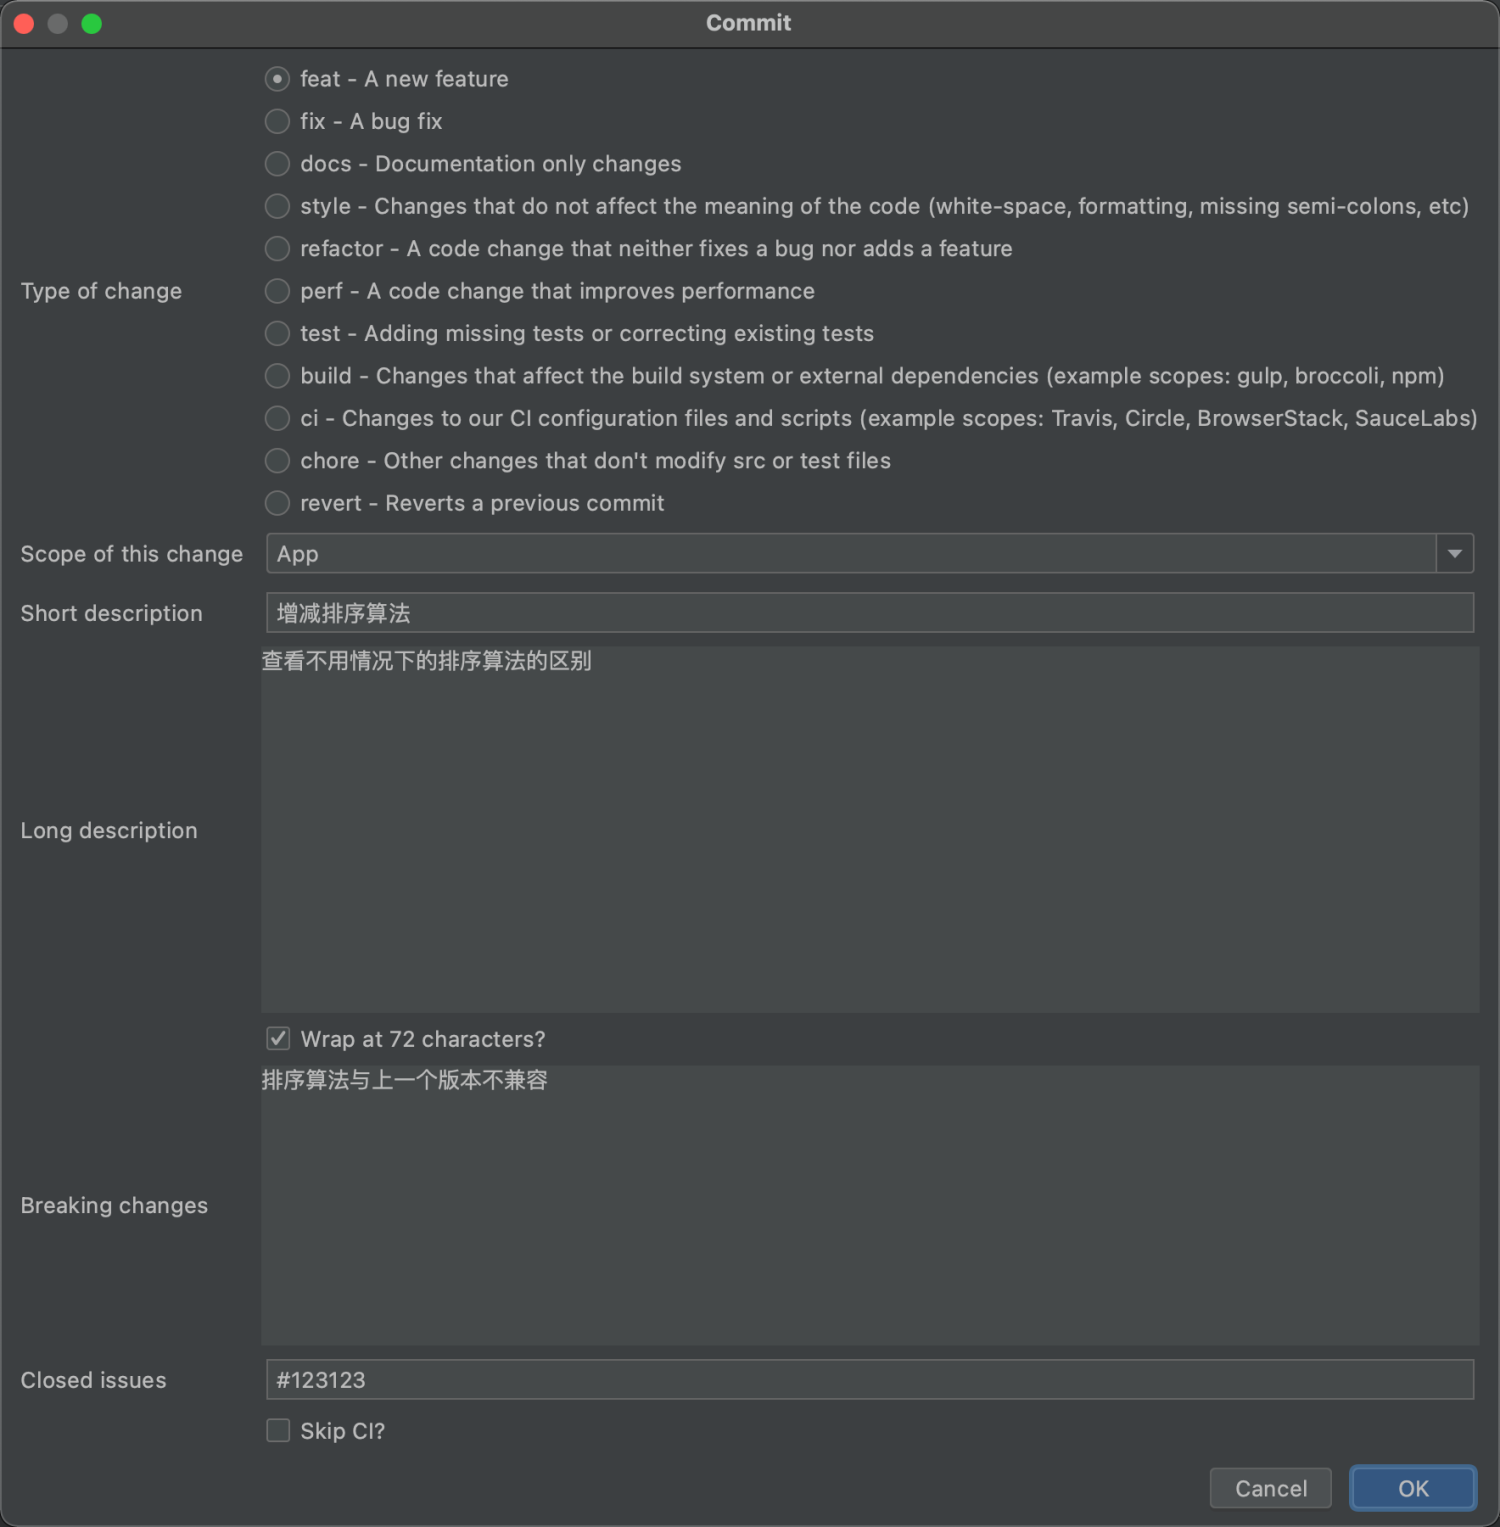Disable 'Wrap at 72 characters?' checkbox
The height and width of the screenshot is (1527, 1500).
coord(278,1039)
